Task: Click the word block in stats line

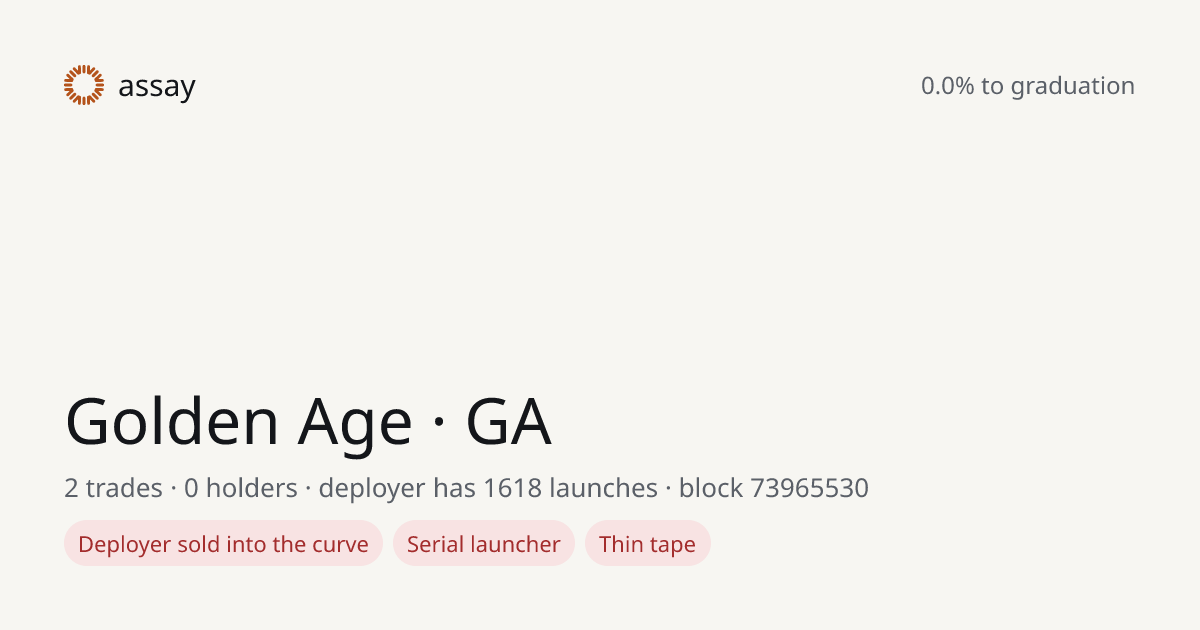Action: click(x=711, y=488)
